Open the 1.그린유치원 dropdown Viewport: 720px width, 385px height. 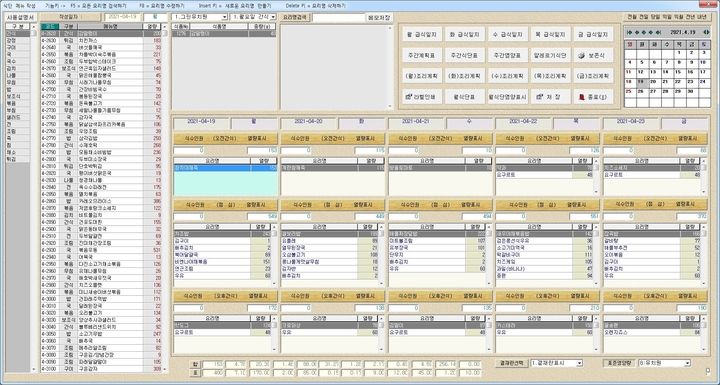[x=200, y=17]
